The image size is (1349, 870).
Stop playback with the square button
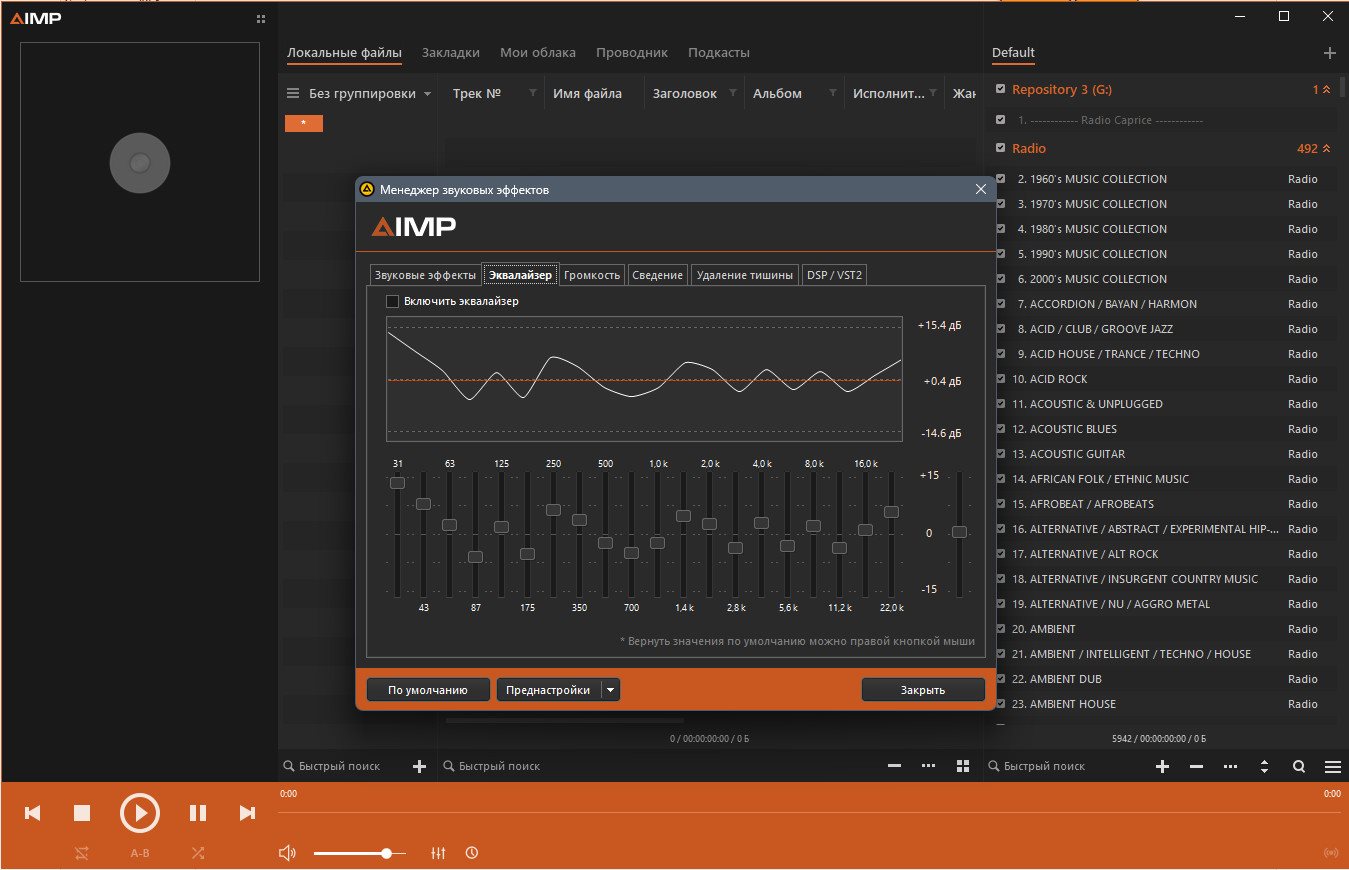(82, 813)
